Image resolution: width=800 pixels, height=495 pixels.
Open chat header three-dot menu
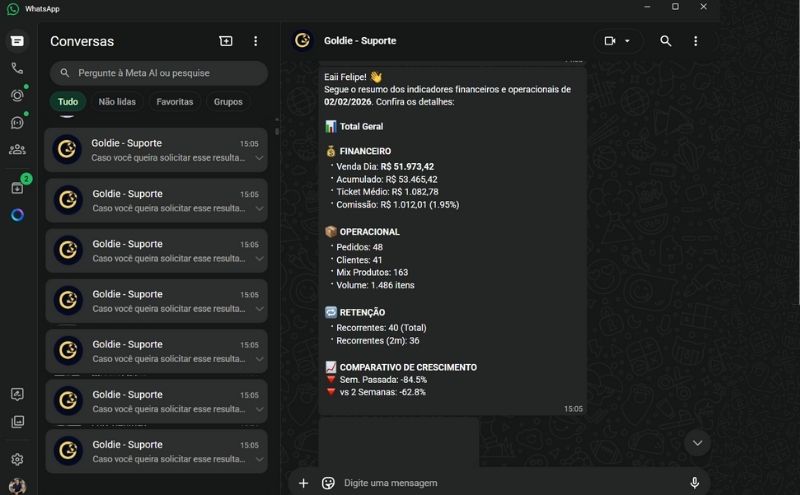[696, 41]
